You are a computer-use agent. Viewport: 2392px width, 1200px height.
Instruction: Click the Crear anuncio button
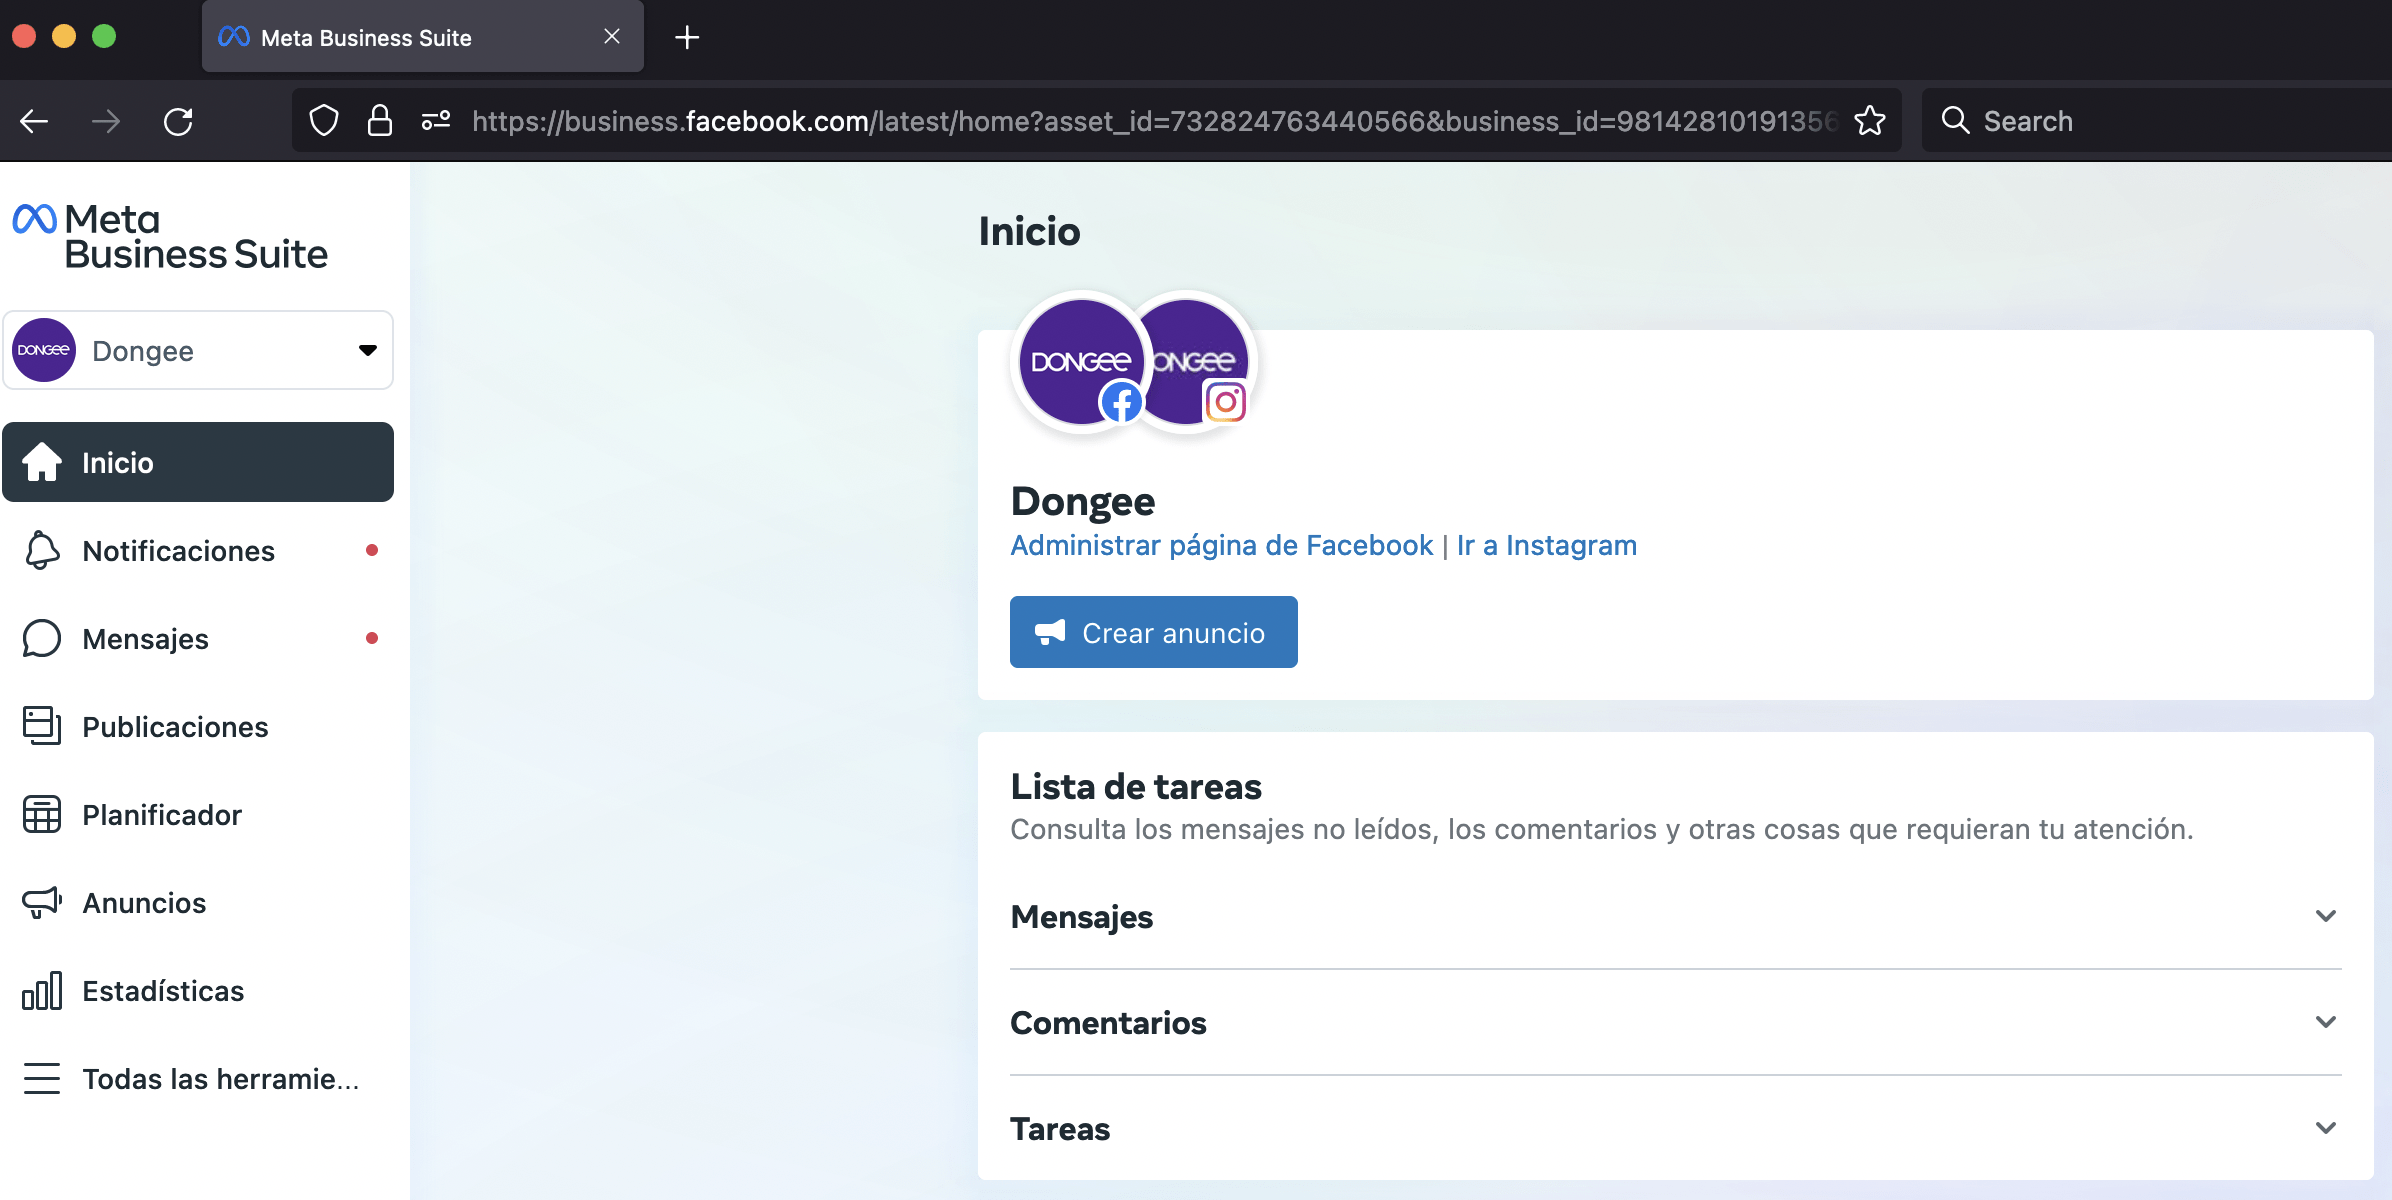point(1153,632)
